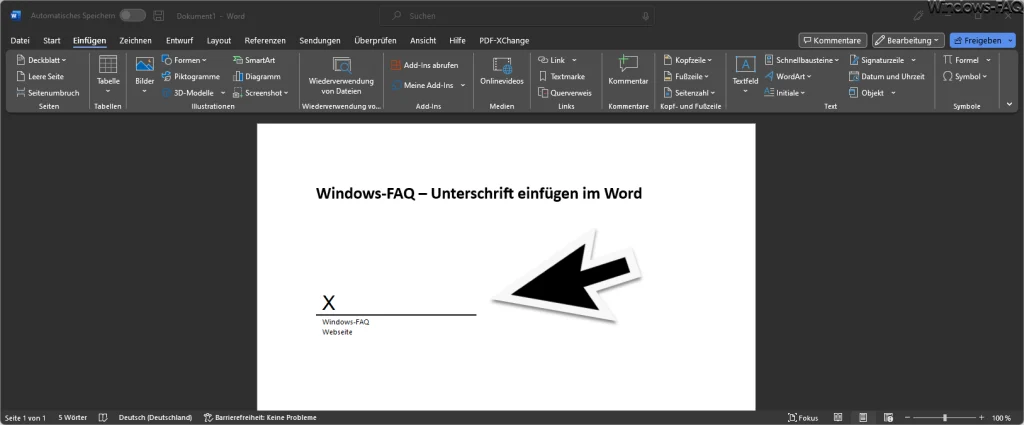Insert a SmartArt graphic
Image resolution: width=1024 pixels, height=425 pixels.
click(254, 60)
